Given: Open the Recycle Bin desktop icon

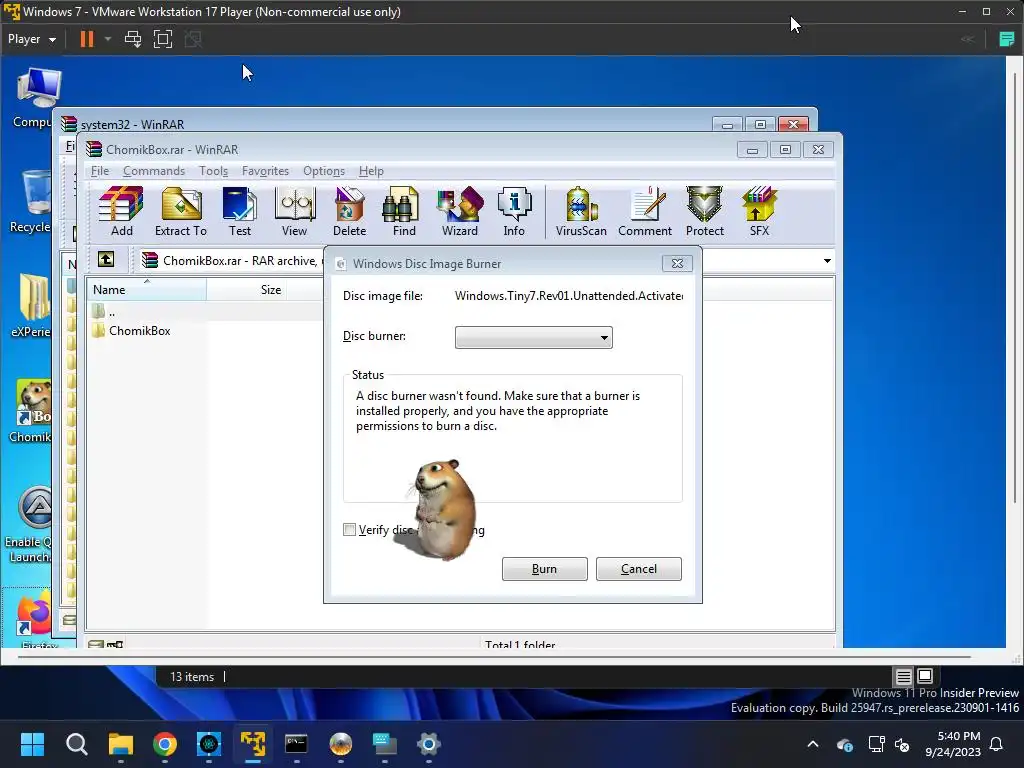Looking at the screenshot, I should pyautogui.click(x=31, y=201).
